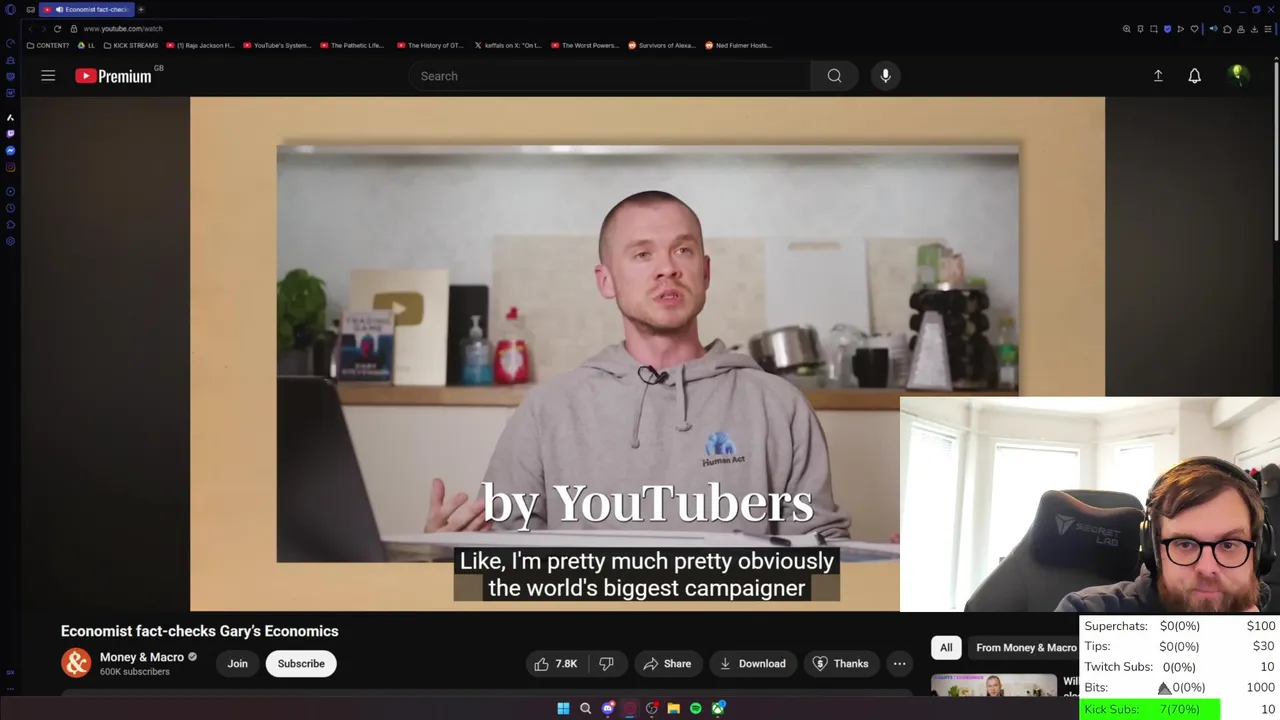Open YouTube notifications bell
Image resolution: width=1280 pixels, height=720 pixels.
coord(1194,76)
